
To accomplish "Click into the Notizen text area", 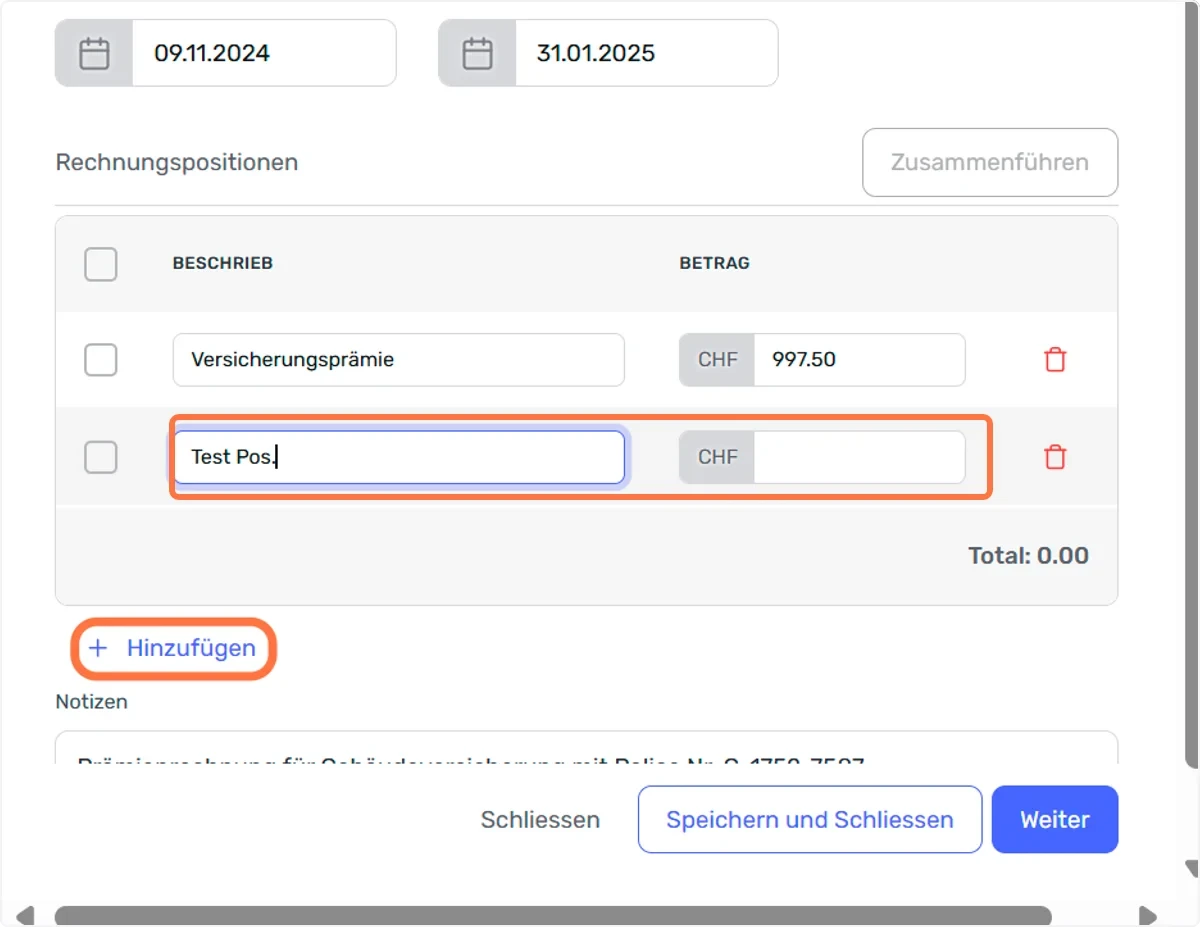I will (x=586, y=748).
